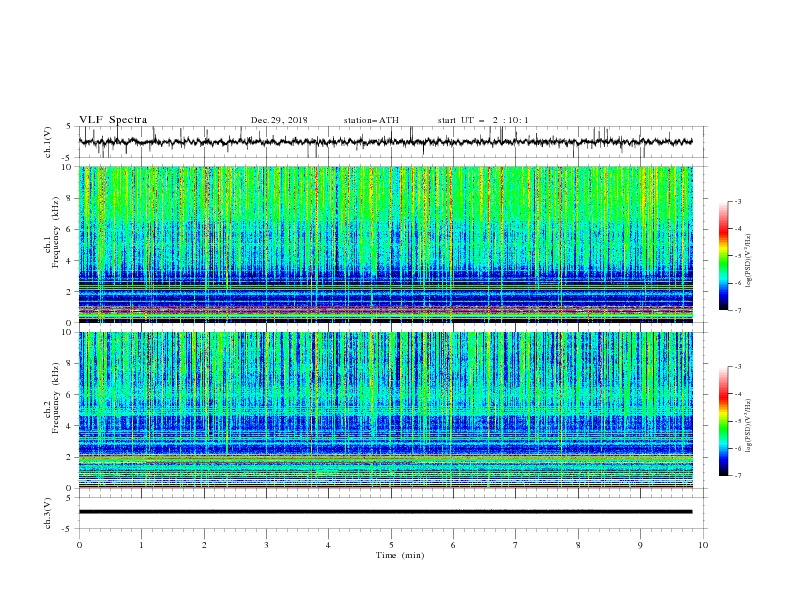792x612 pixels.
Task: Click the ch.1 spectrogram panel
Action: tap(385, 244)
